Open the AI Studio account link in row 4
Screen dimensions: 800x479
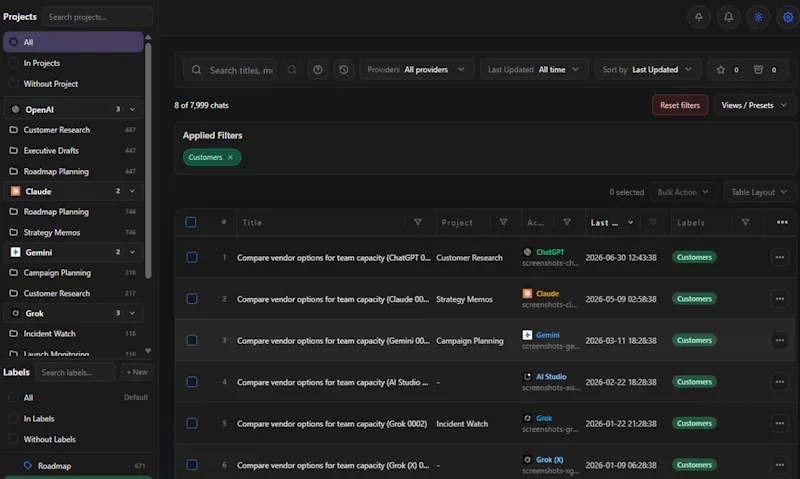click(551, 376)
